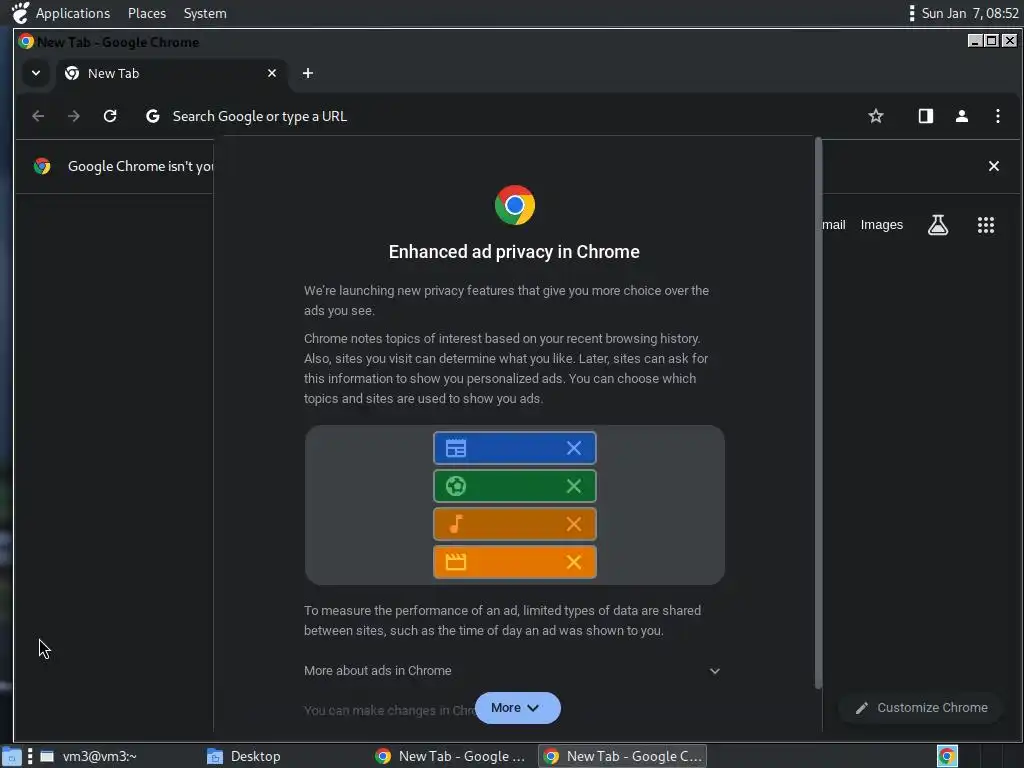Open the Google apps grid
Screen dimensions: 1024x768
985,225
